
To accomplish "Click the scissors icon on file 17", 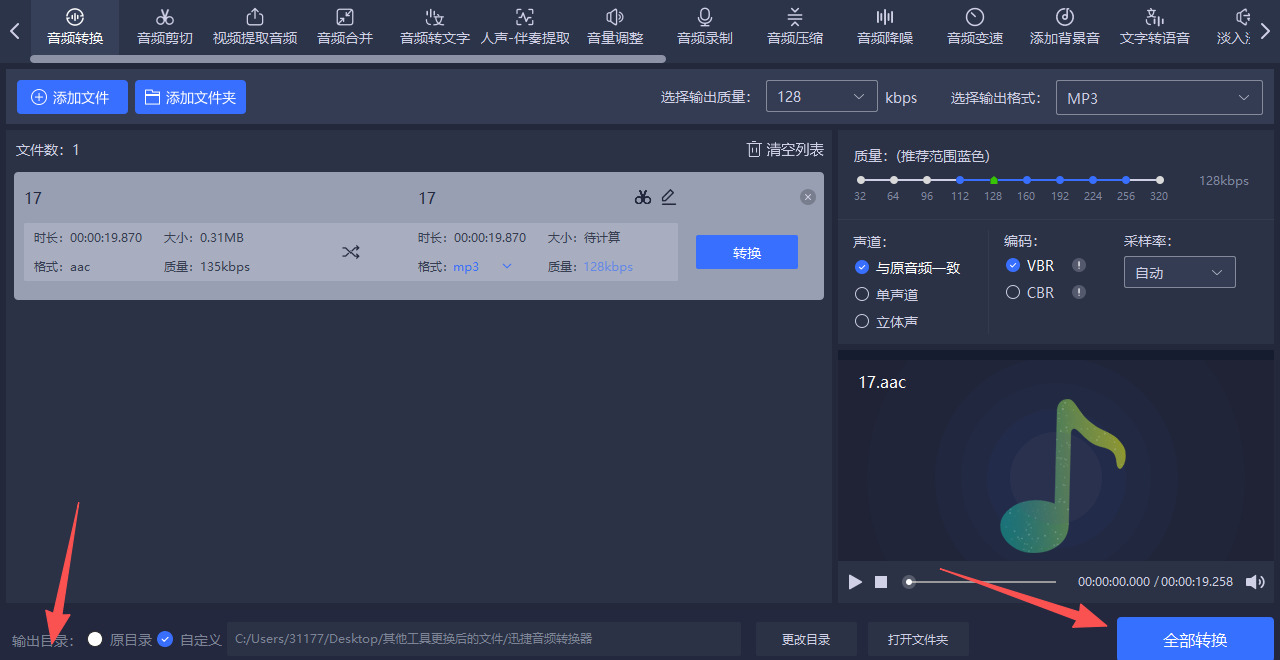I will tap(642, 197).
